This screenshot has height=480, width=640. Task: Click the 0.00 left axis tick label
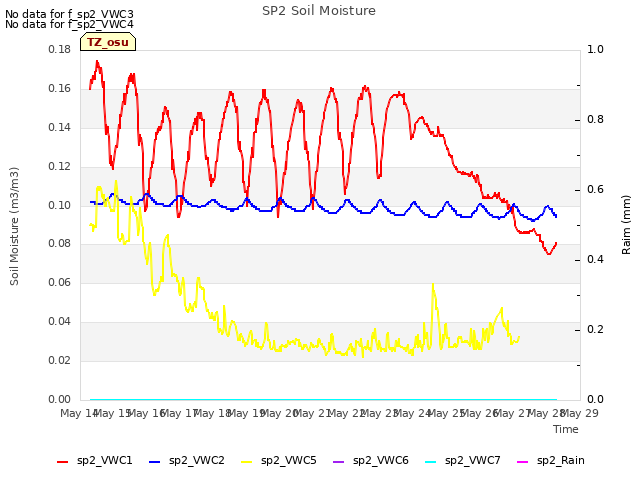(60, 399)
